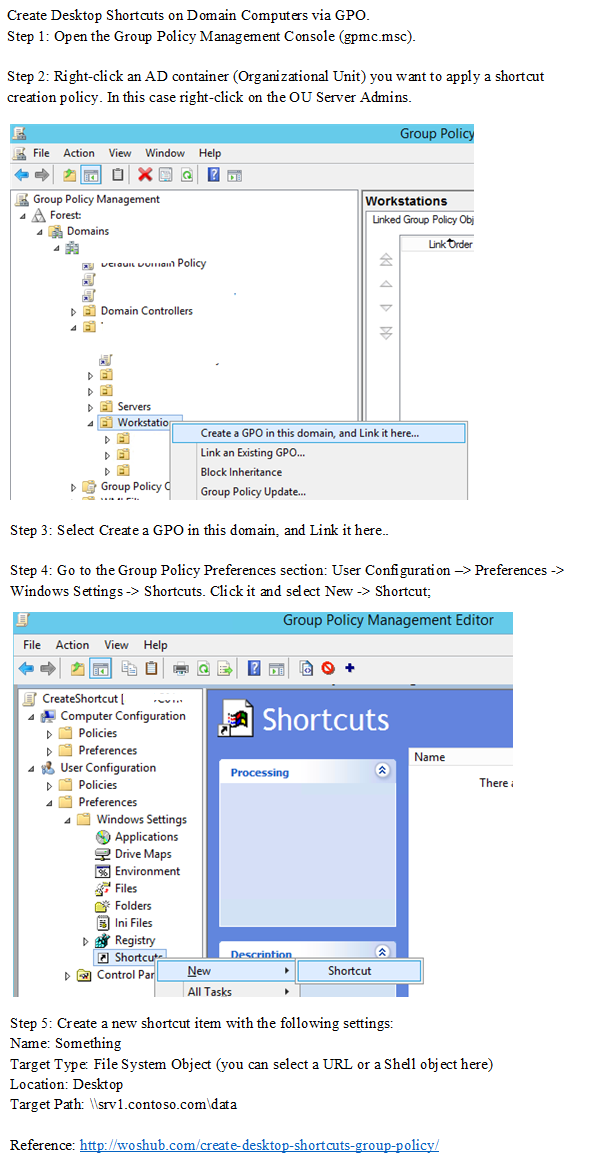The width and height of the screenshot is (589, 1165).
Task: Collapse the Description panel chevron
Action: click(383, 951)
